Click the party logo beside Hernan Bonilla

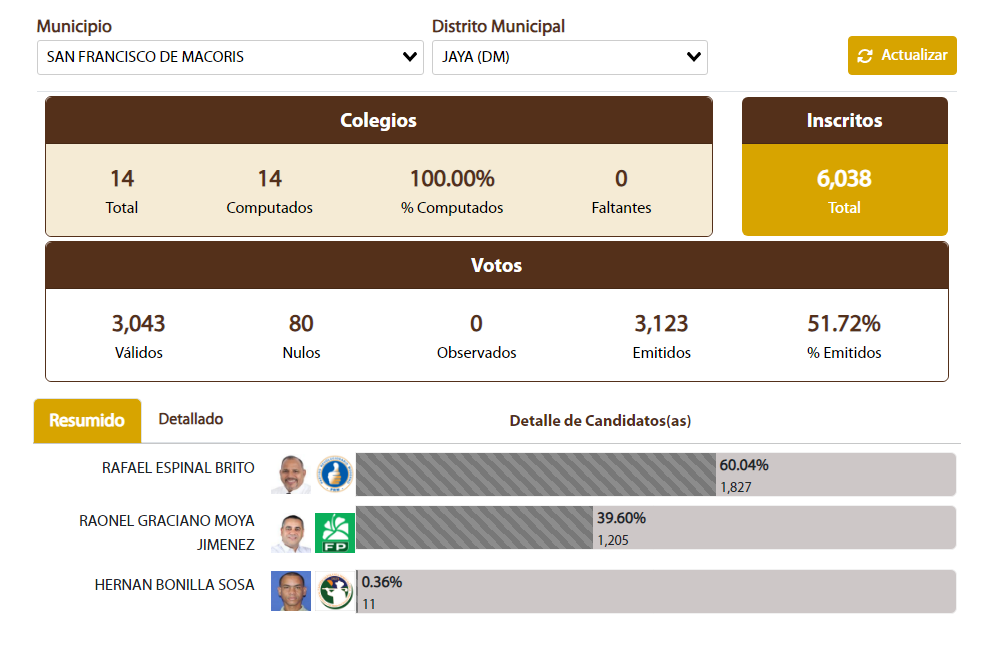(335, 591)
